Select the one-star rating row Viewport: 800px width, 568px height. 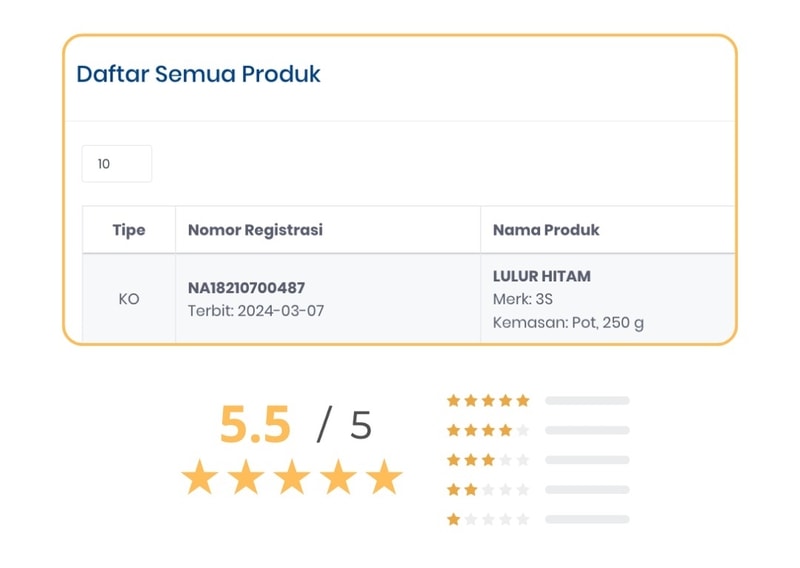[488, 520]
